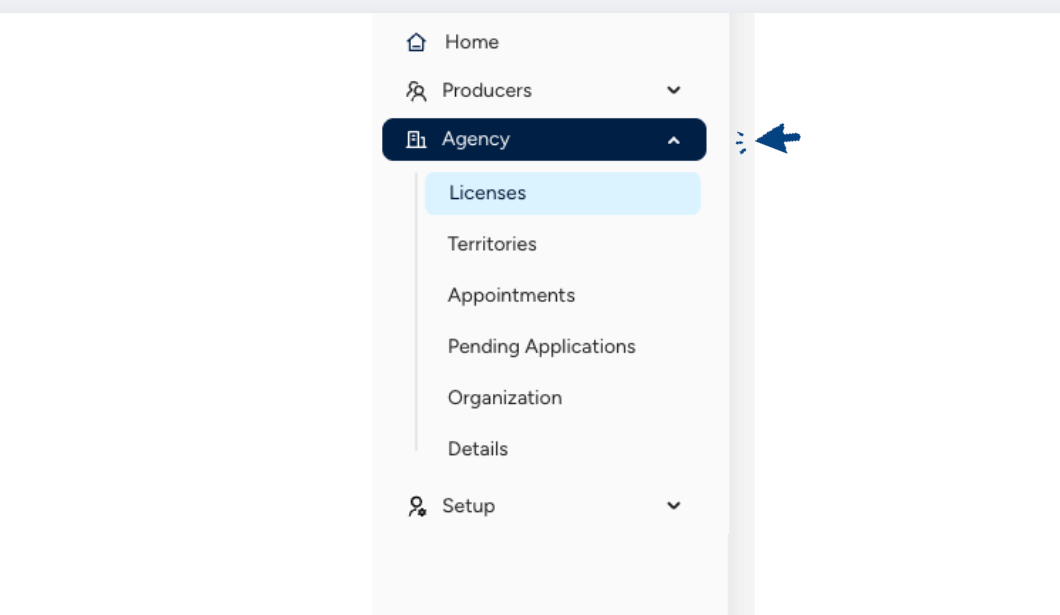
Task: Click the Home house icon
Action: tap(416, 42)
